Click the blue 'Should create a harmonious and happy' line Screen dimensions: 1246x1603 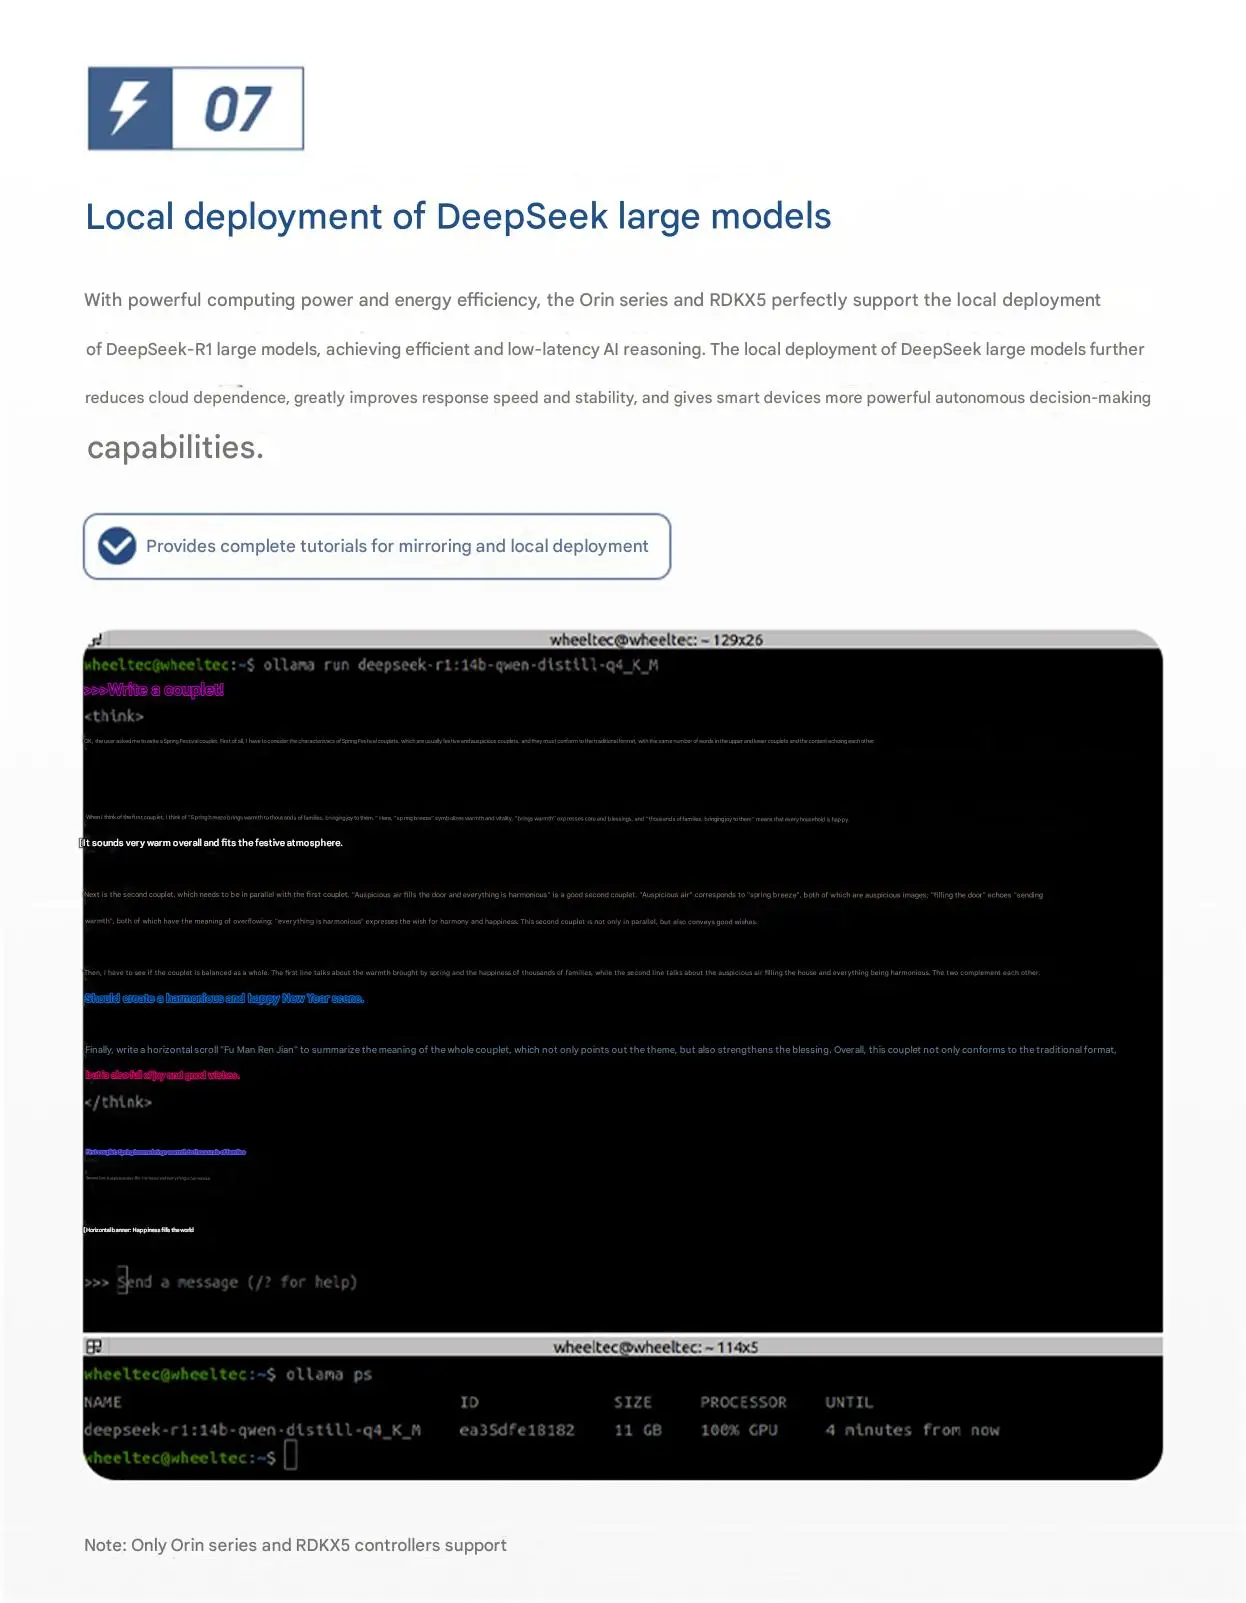coord(224,998)
